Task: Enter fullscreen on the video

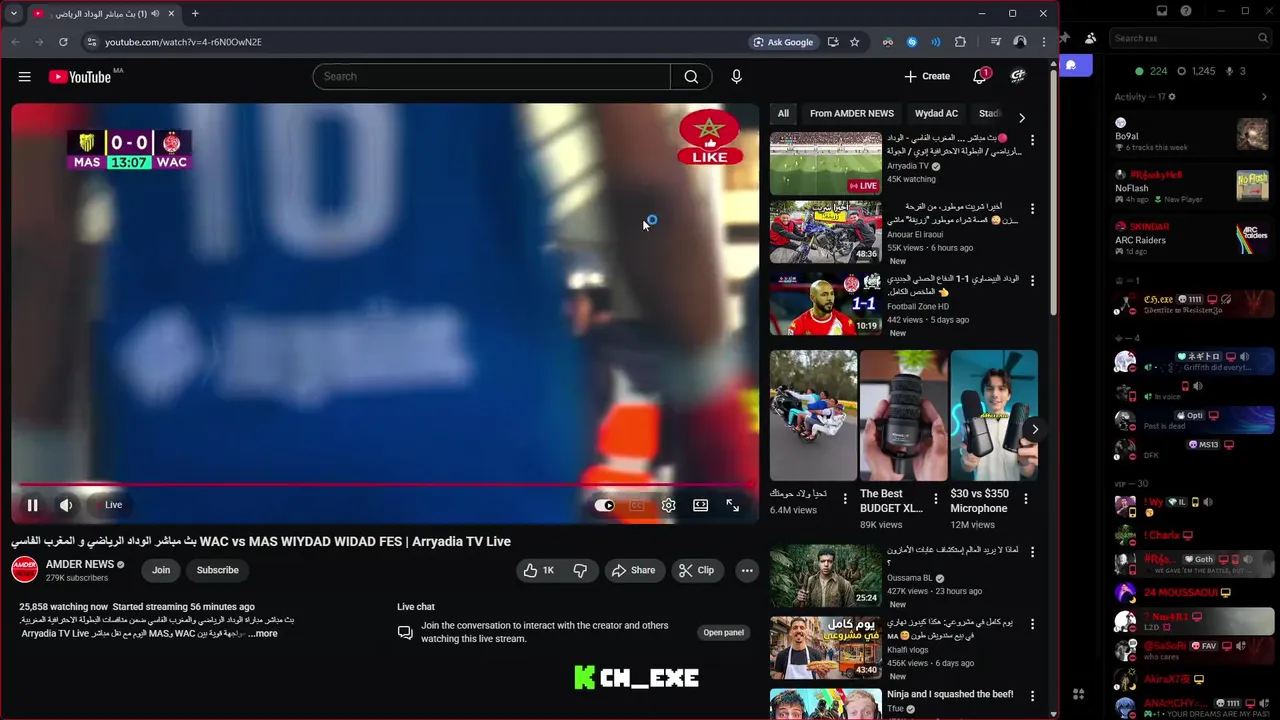Action: coord(733,505)
